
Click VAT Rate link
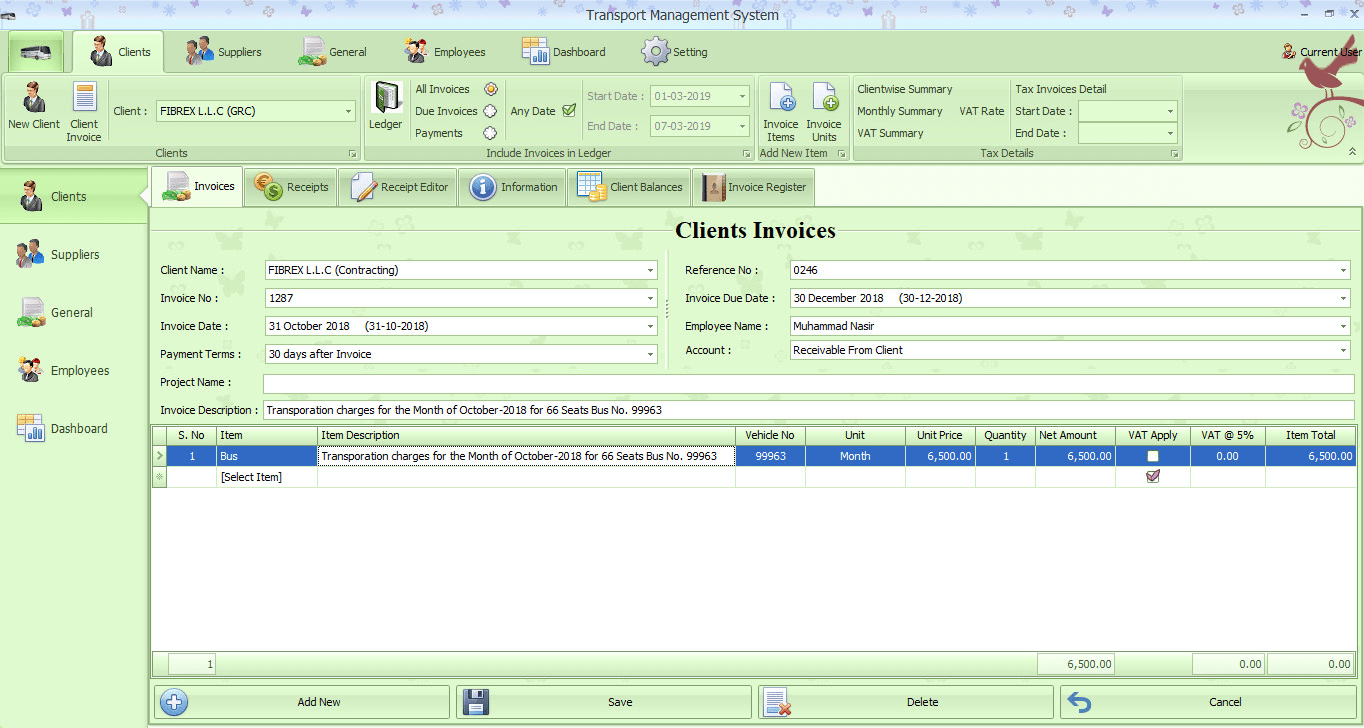click(x=982, y=111)
